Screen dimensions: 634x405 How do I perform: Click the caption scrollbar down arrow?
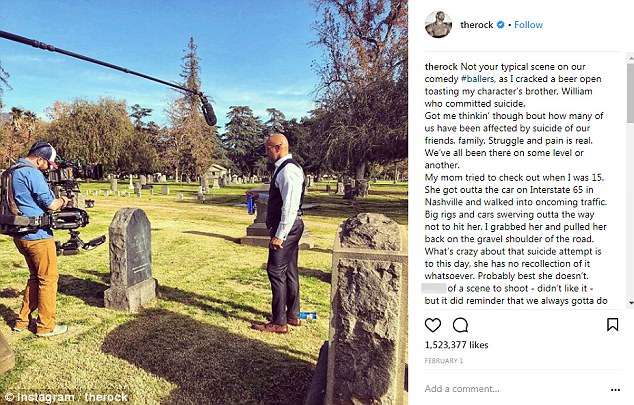coord(630,302)
